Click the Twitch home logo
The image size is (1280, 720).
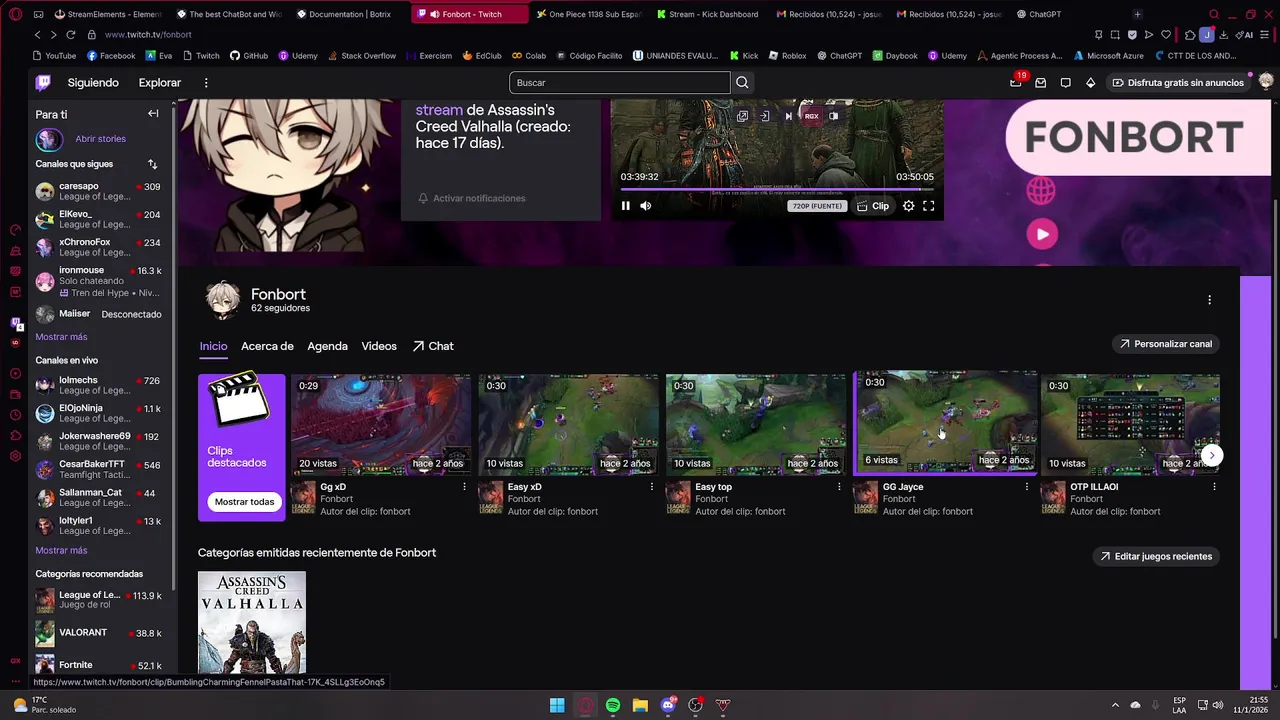[43, 83]
